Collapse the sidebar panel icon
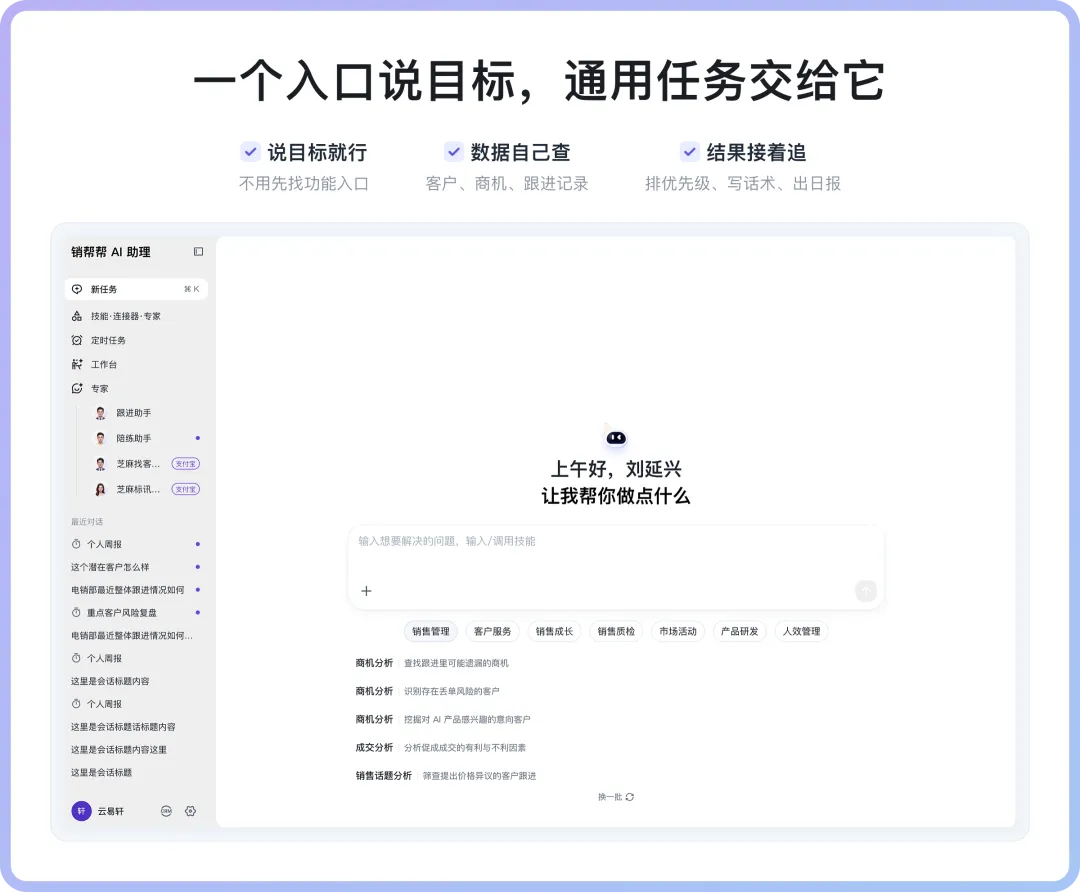This screenshot has width=1080, height=892. 198,251
